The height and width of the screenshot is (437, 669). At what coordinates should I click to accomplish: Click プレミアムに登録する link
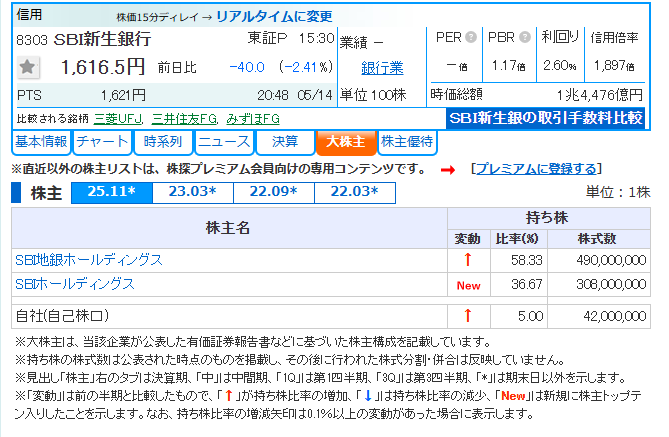pos(536,169)
